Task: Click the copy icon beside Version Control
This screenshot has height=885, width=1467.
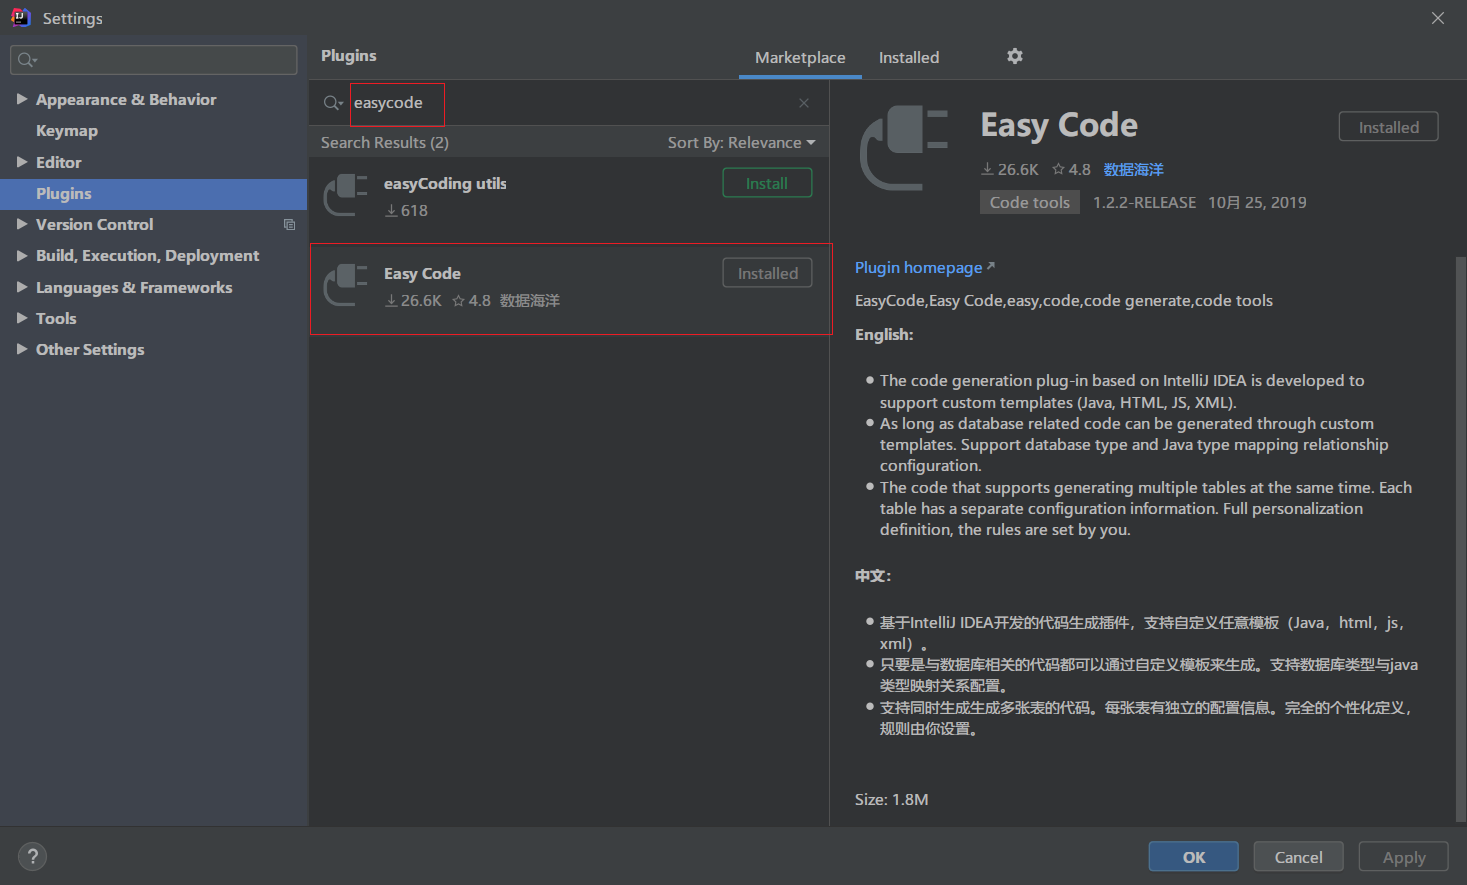Action: (289, 225)
